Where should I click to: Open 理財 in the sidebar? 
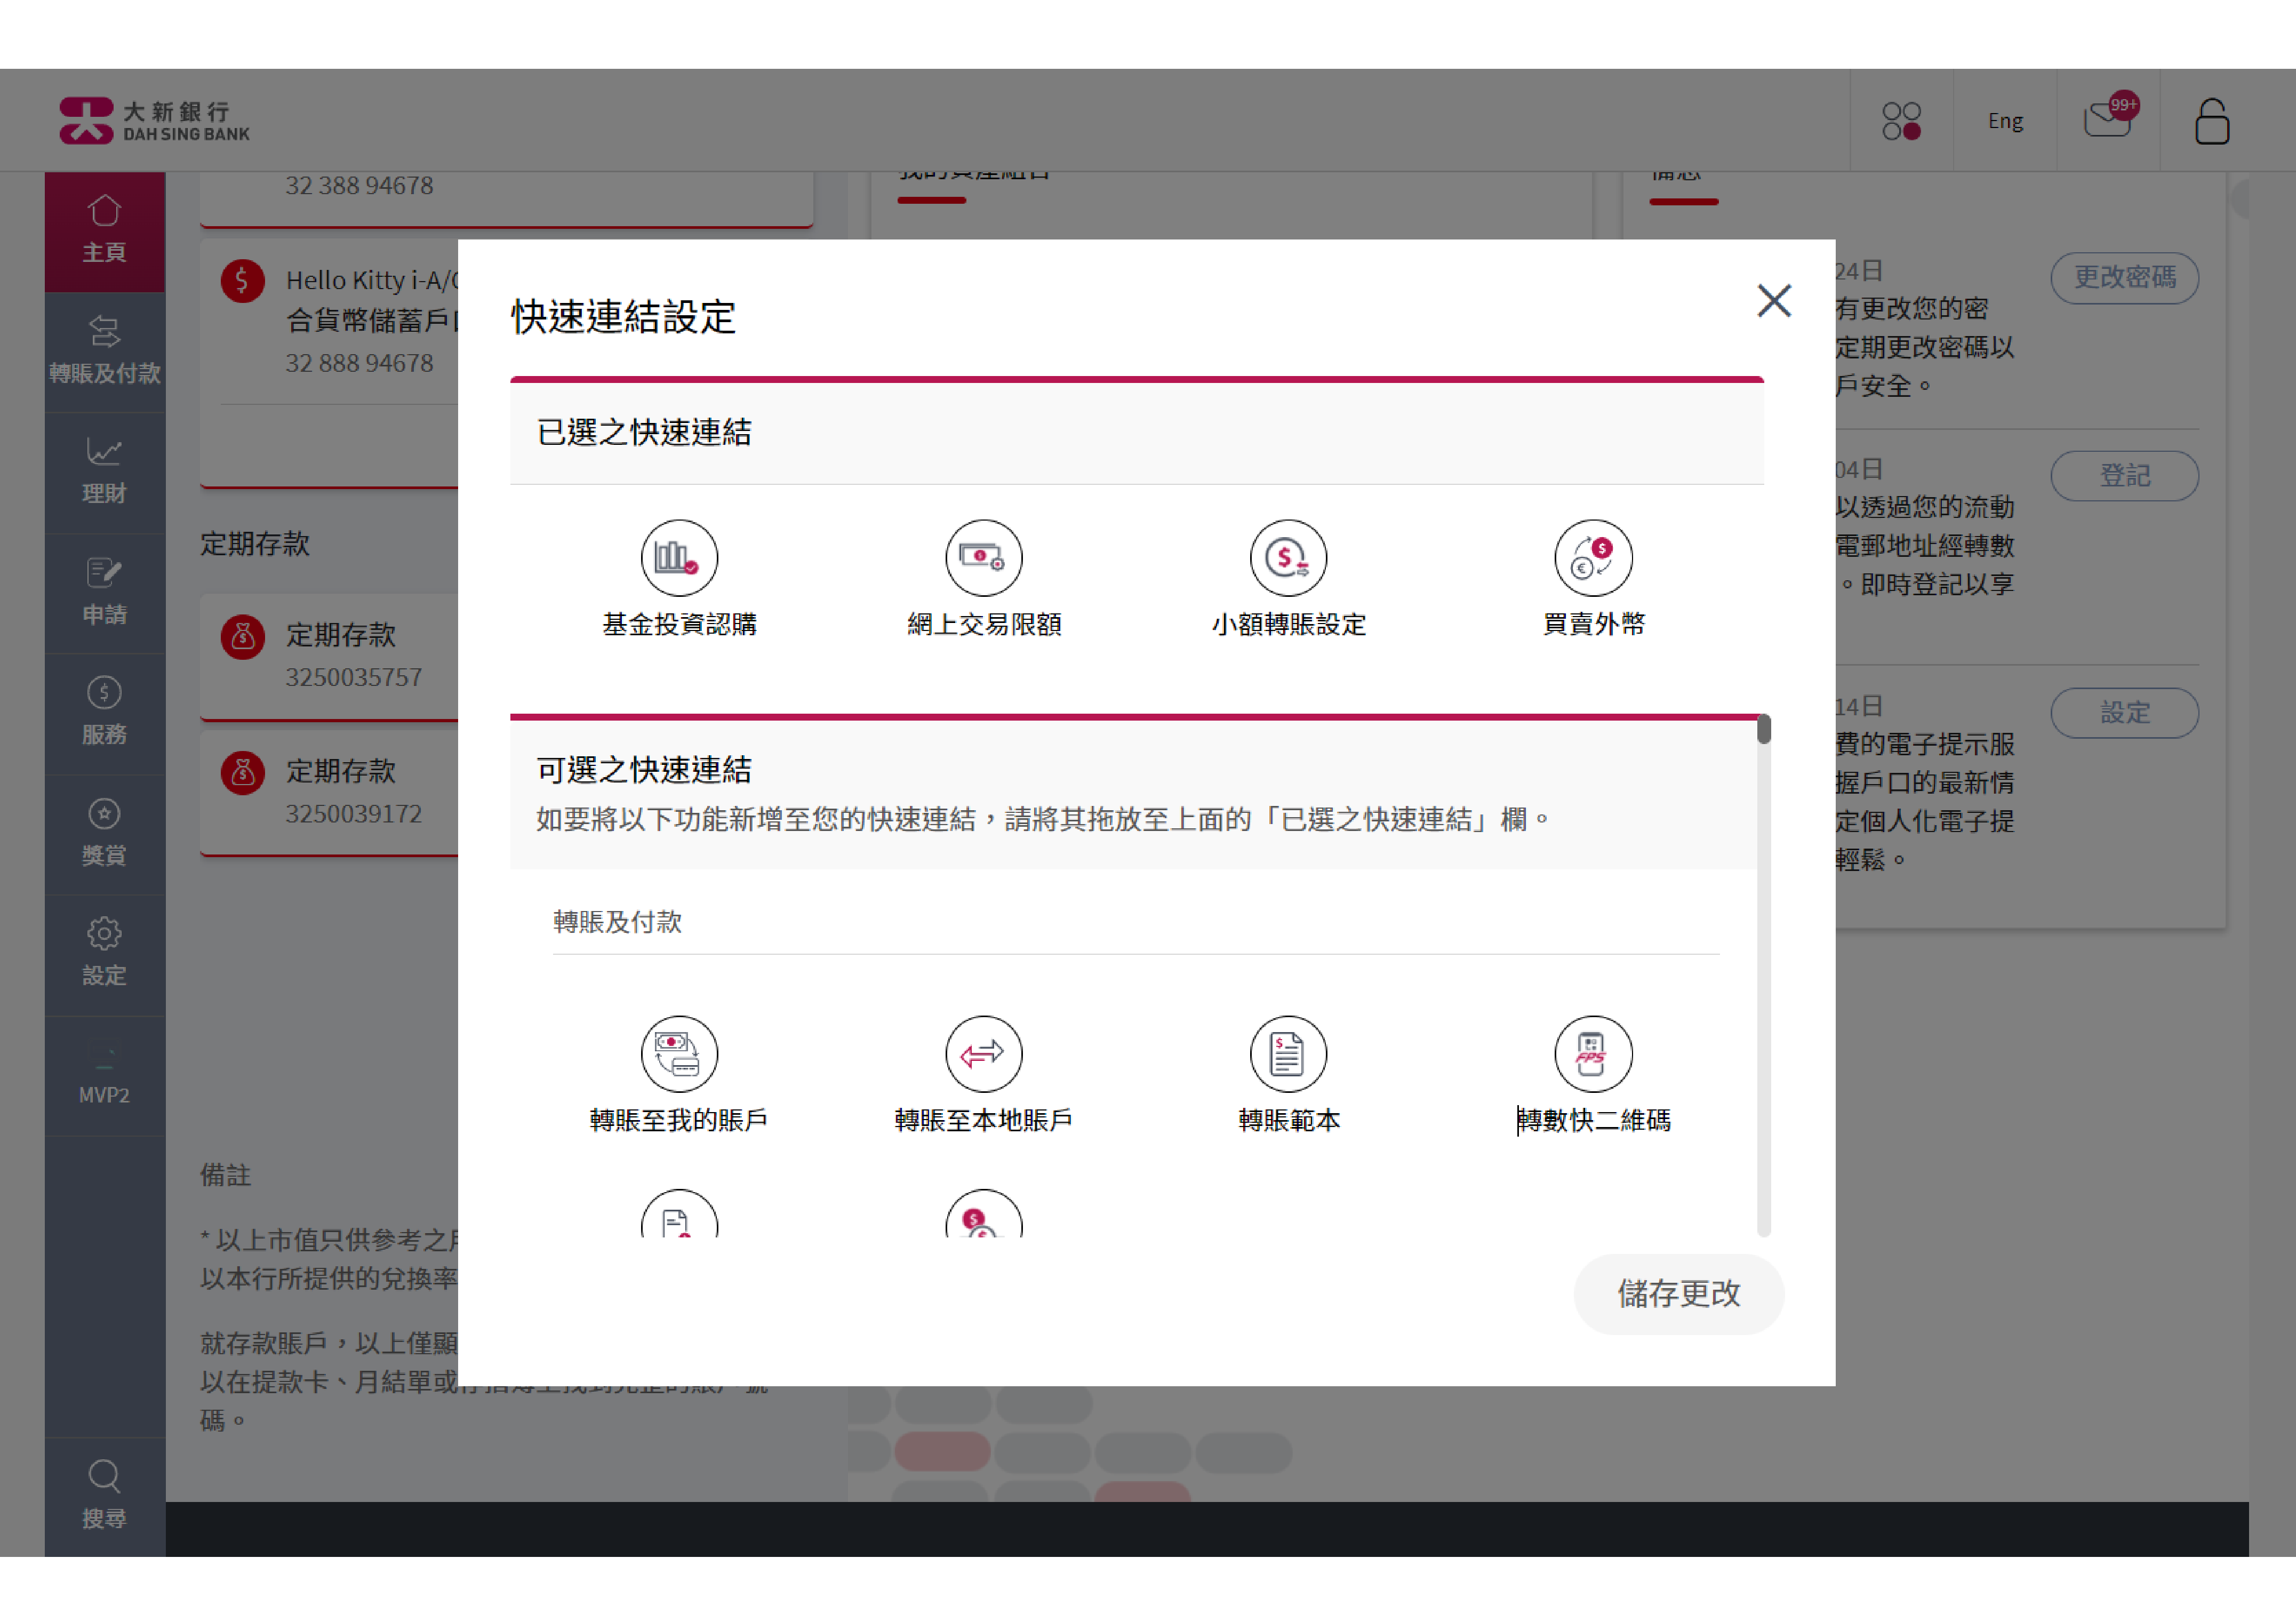pyautogui.click(x=104, y=472)
